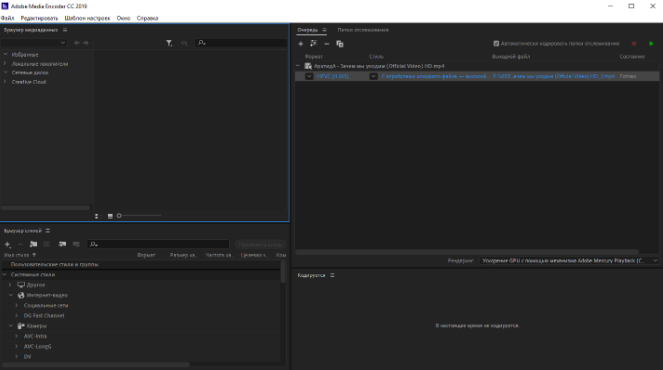Open the Renderer GPU acceleration dropdown
Viewport: 663px width, 370px height.
(x=569, y=261)
